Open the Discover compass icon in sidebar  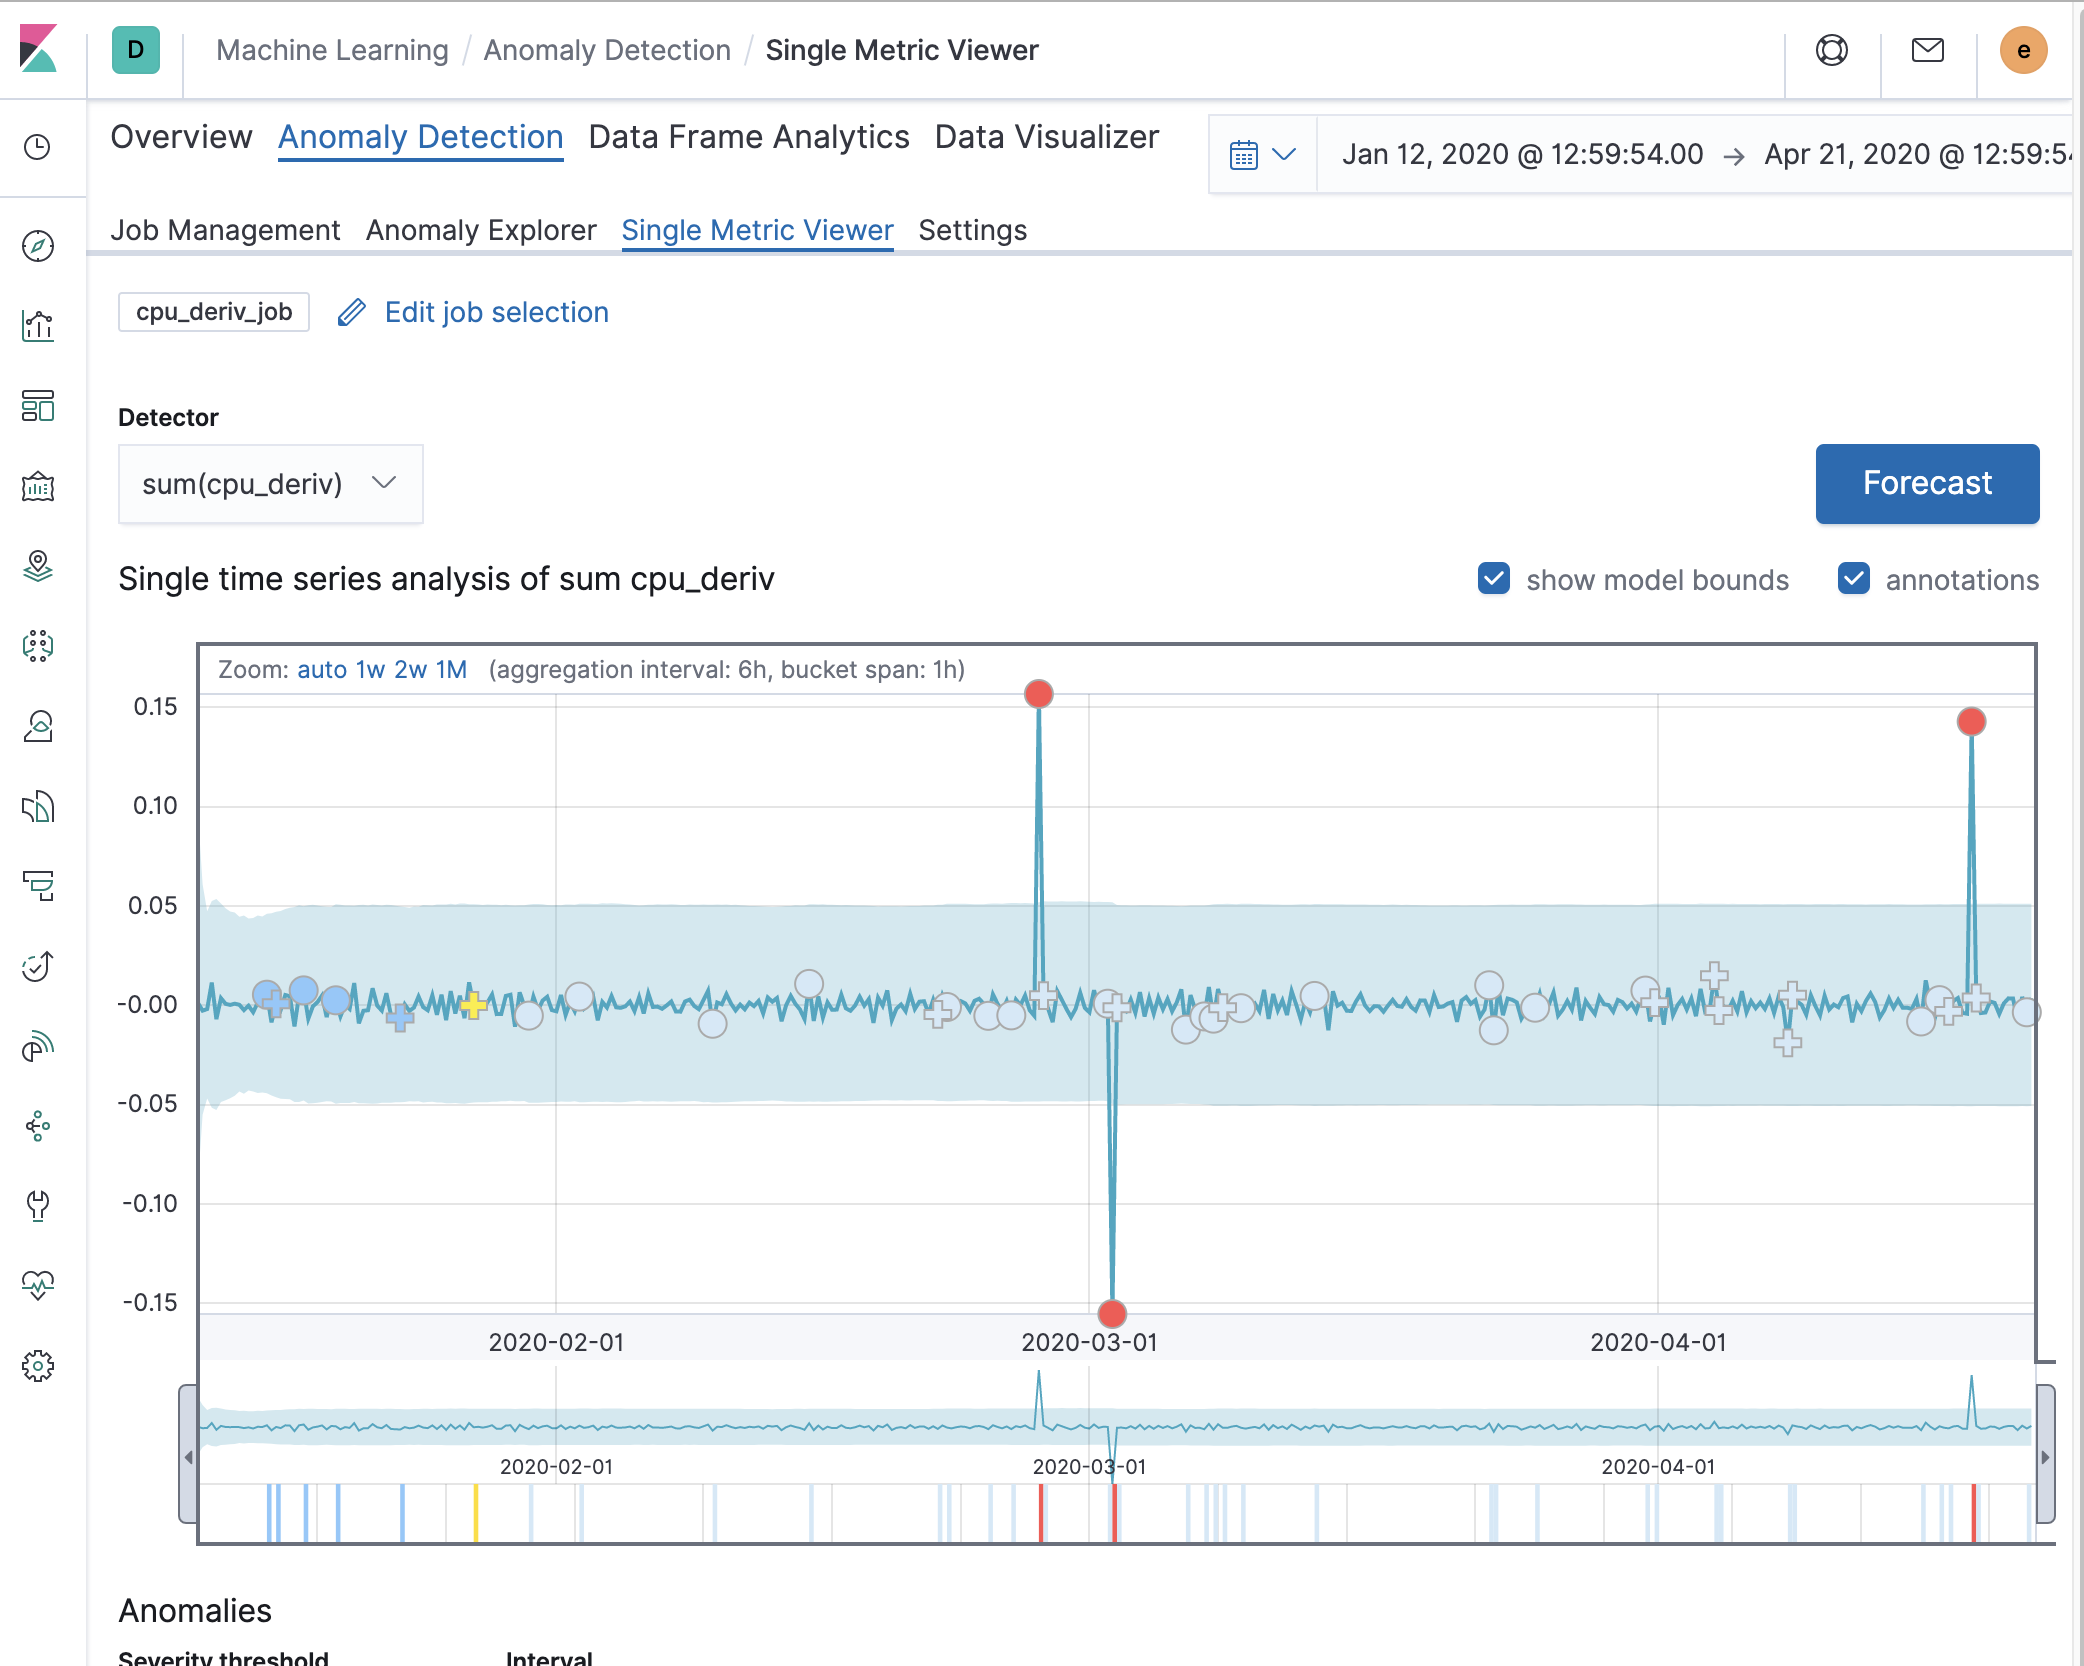[x=38, y=246]
